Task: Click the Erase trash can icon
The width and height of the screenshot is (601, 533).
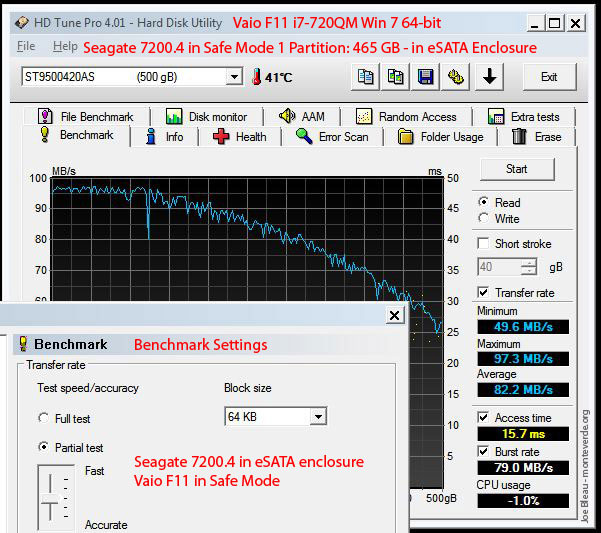Action: (519, 136)
